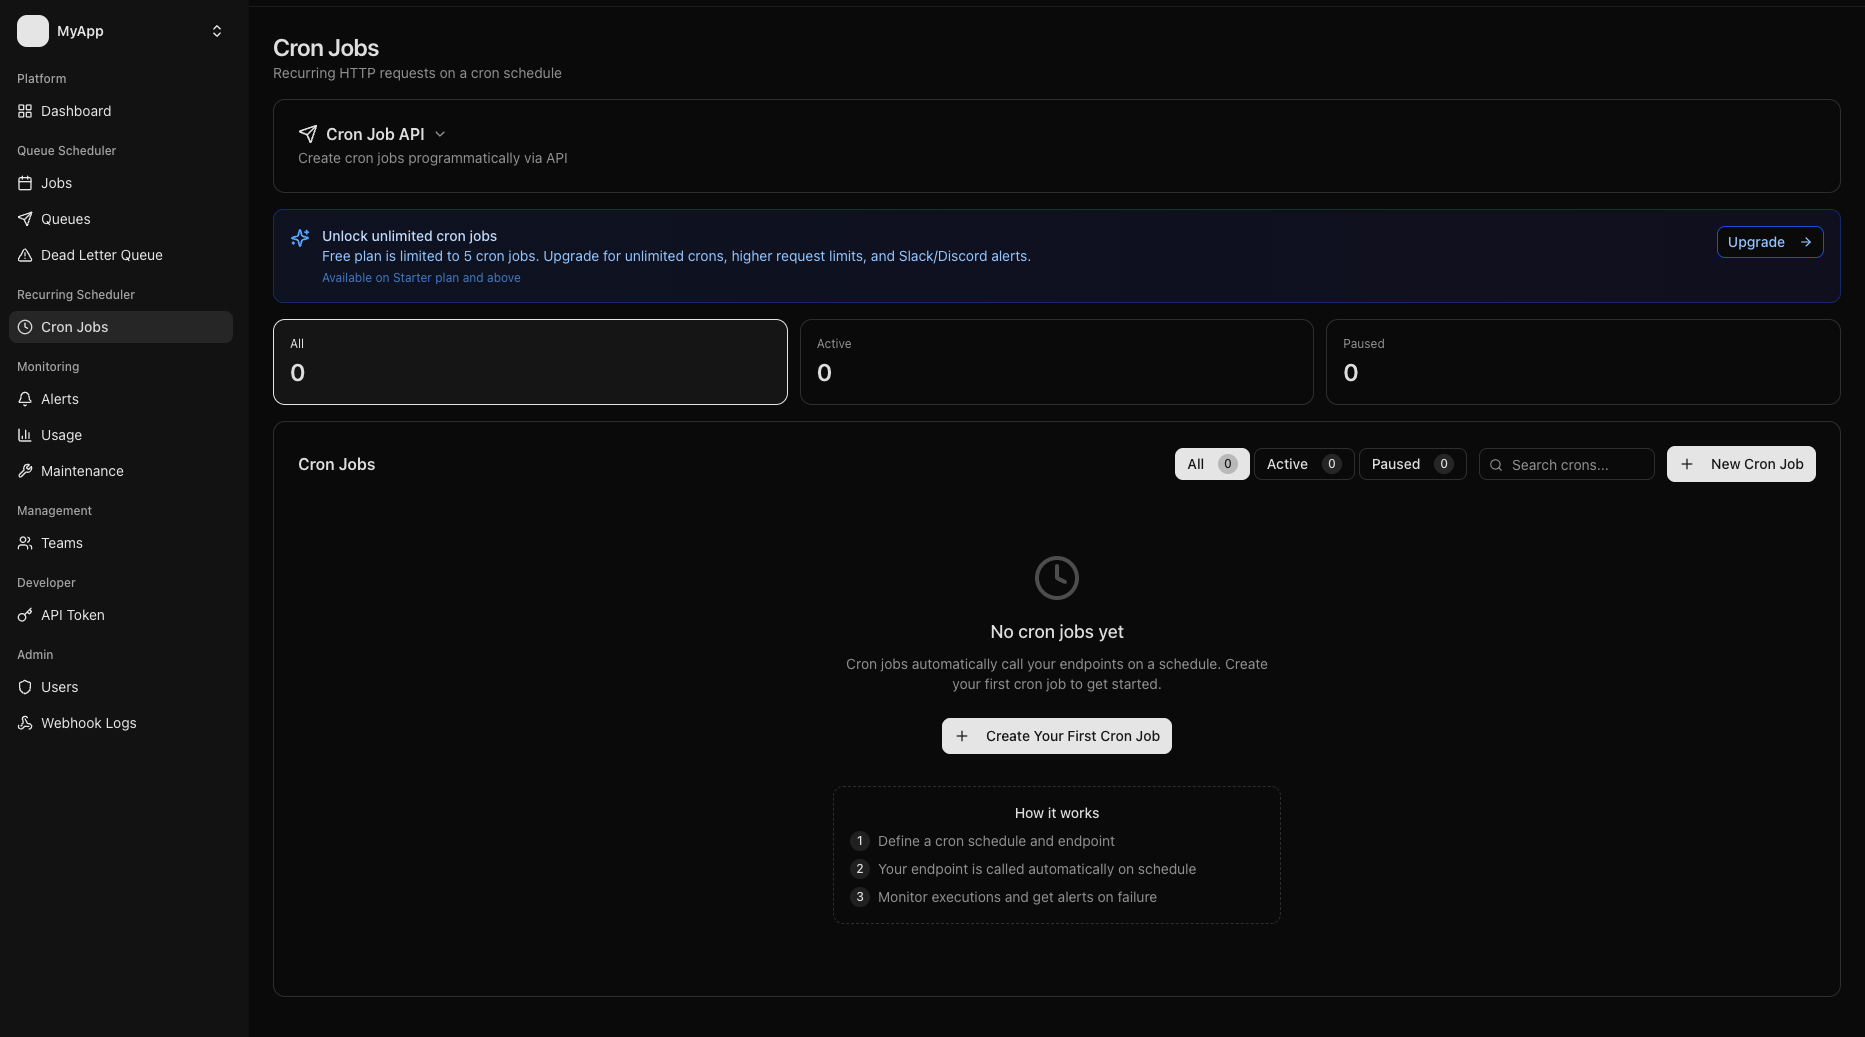
Task: Click the large clock icon in empty state
Action: [1057, 578]
